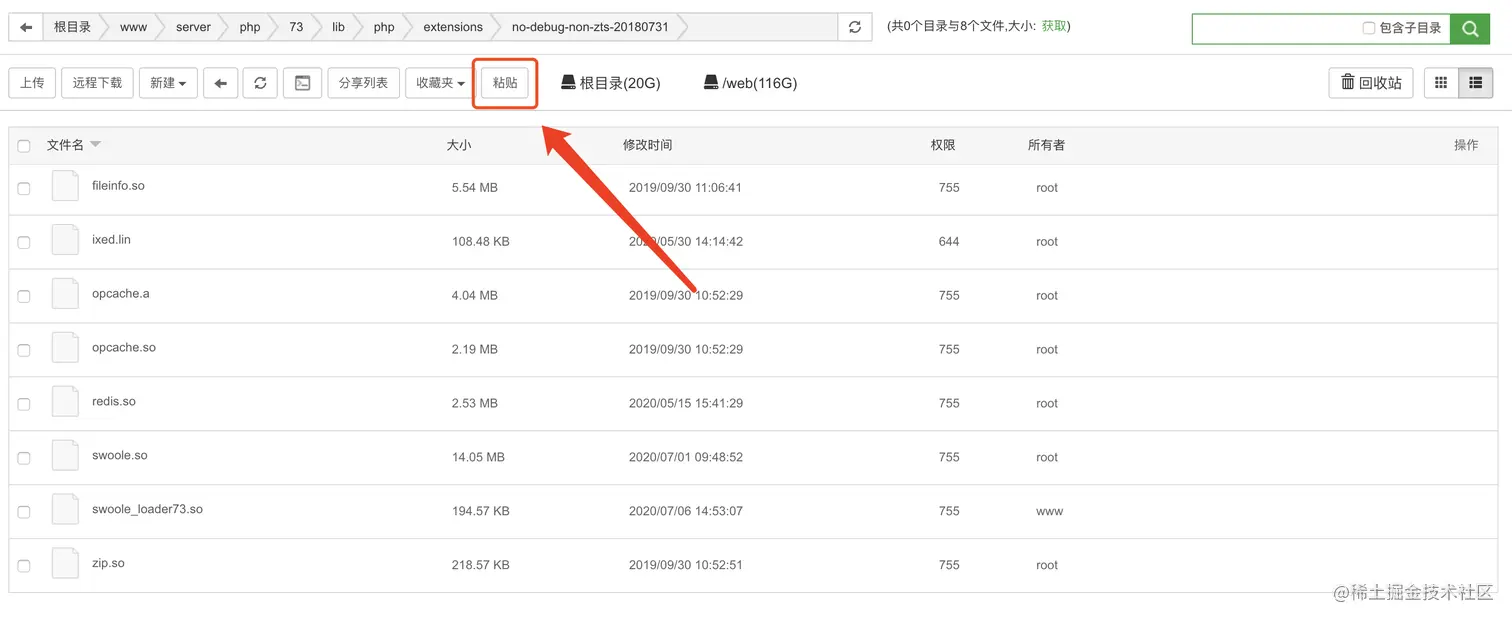1512x621 pixels.
Task: Open the 收藏夹 favorites dropdown
Action: tap(441, 83)
